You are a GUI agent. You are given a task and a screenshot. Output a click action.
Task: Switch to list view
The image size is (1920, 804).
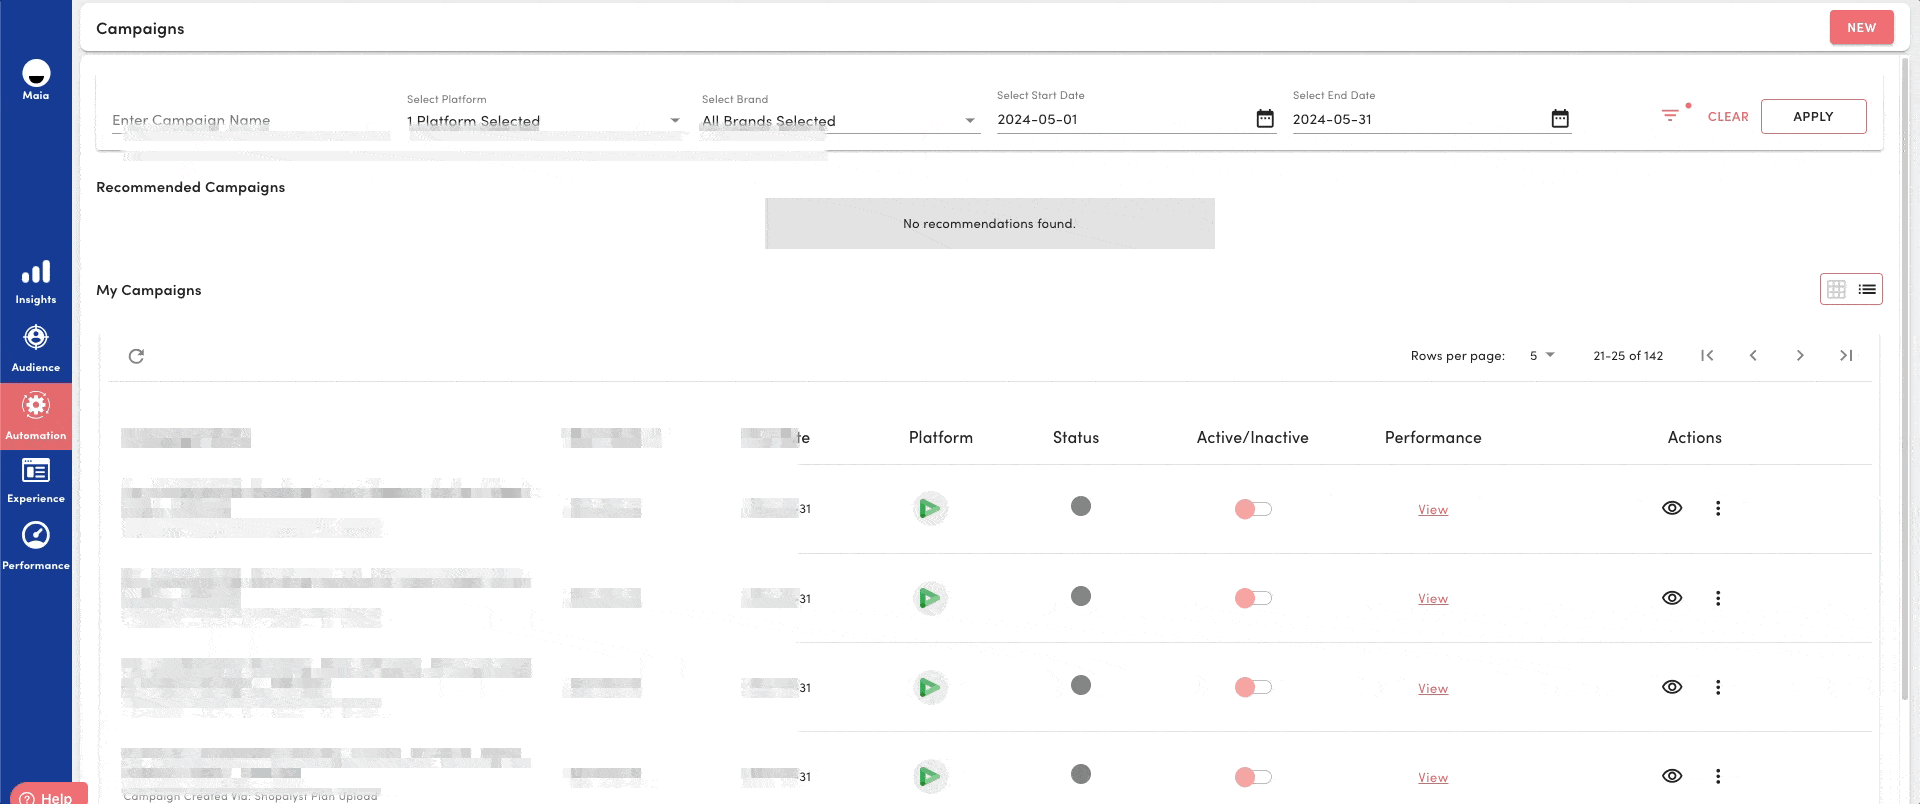[x=1867, y=289]
